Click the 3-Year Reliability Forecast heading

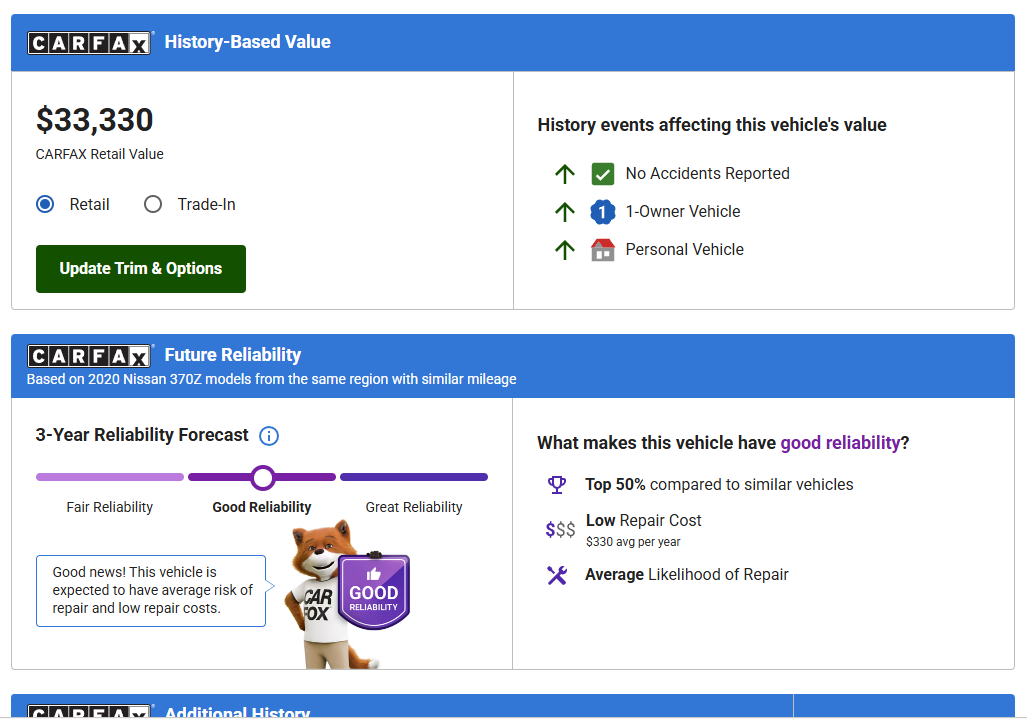click(142, 435)
